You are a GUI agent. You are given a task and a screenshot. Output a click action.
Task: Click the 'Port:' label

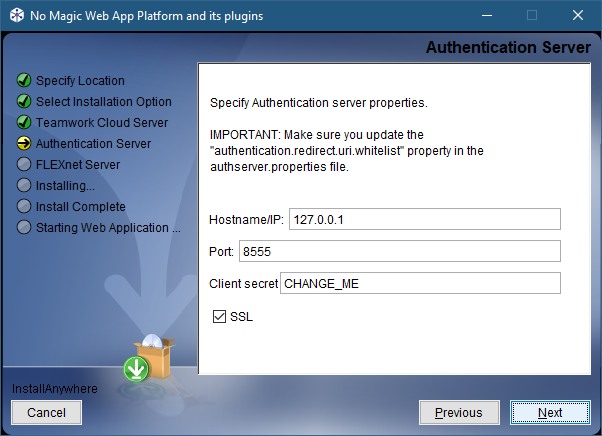point(221,251)
